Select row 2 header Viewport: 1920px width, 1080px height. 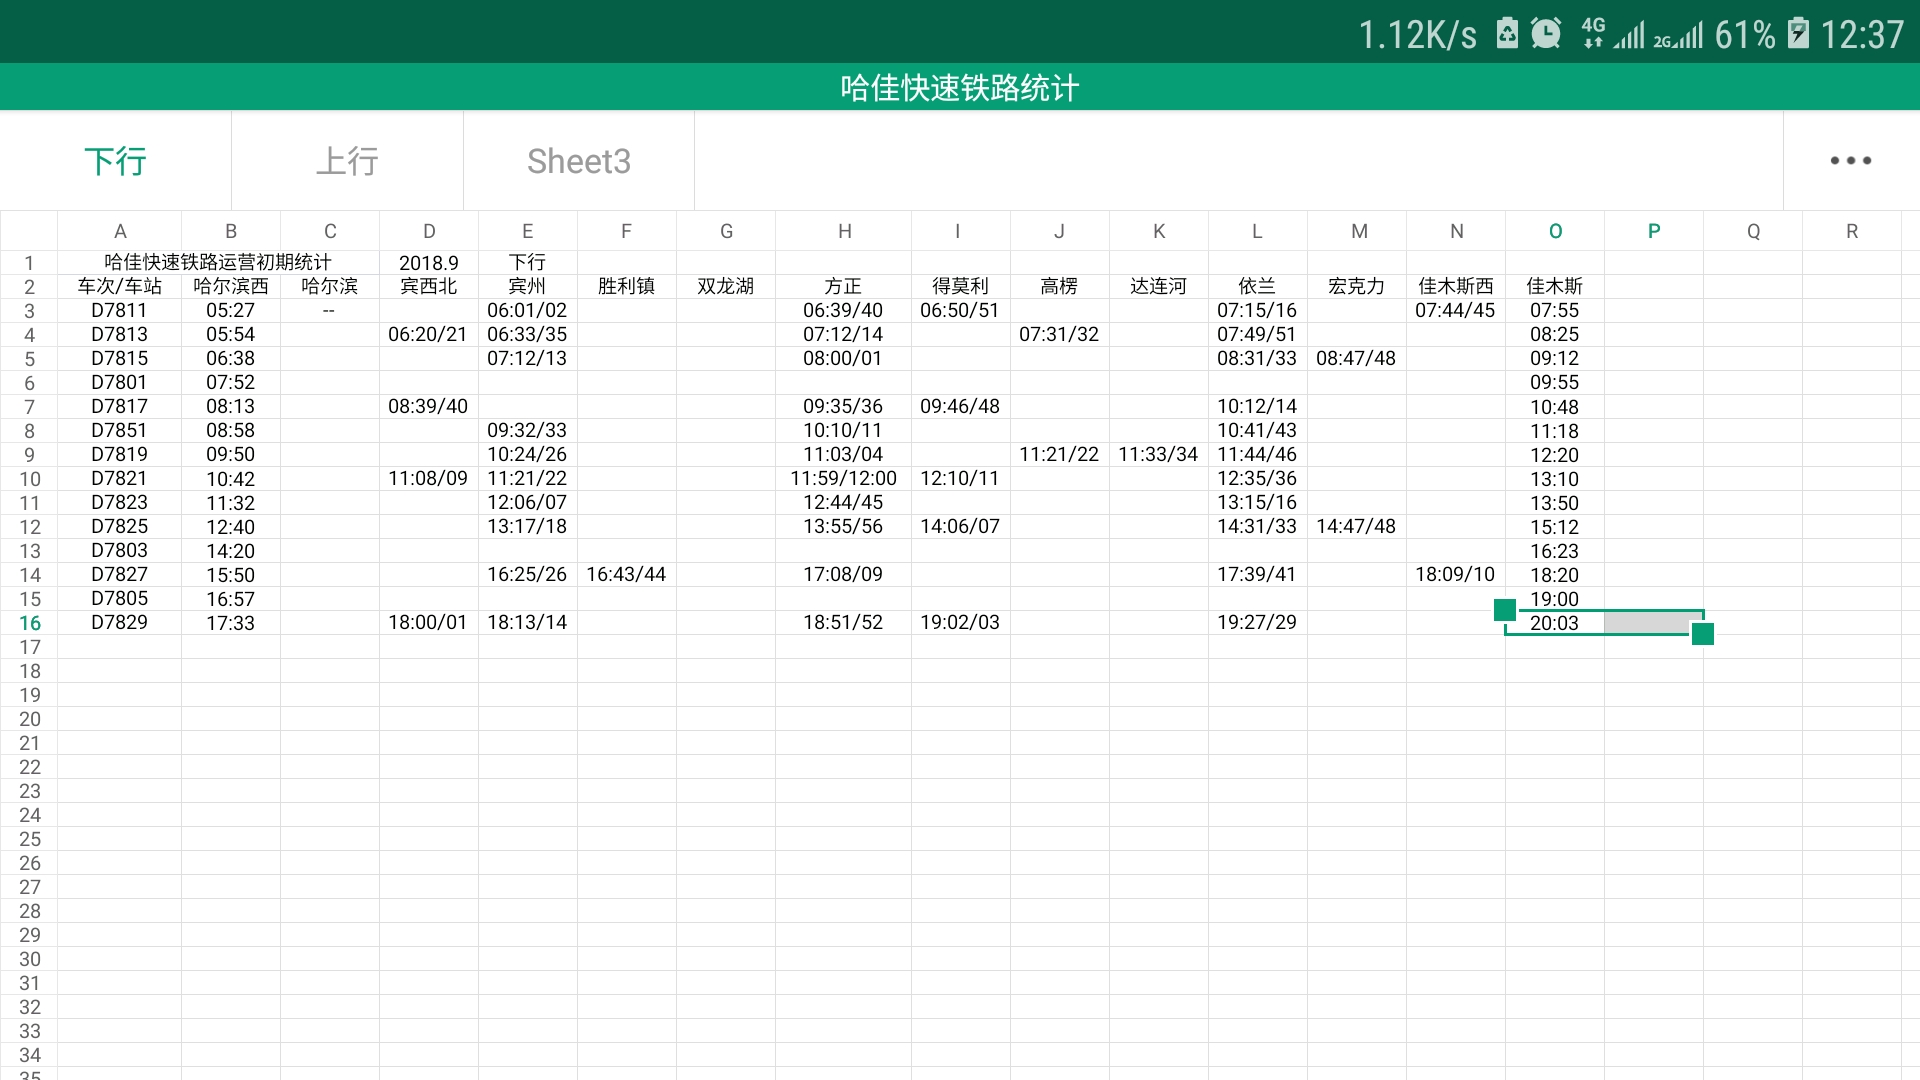click(29, 287)
